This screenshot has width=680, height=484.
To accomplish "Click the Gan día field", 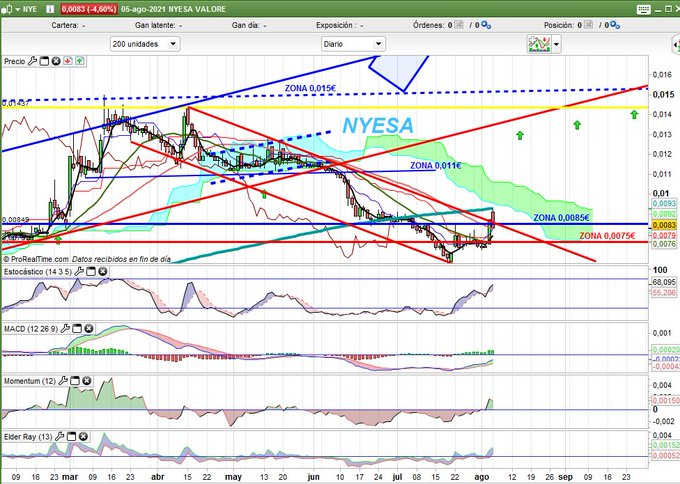I will [249, 26].
